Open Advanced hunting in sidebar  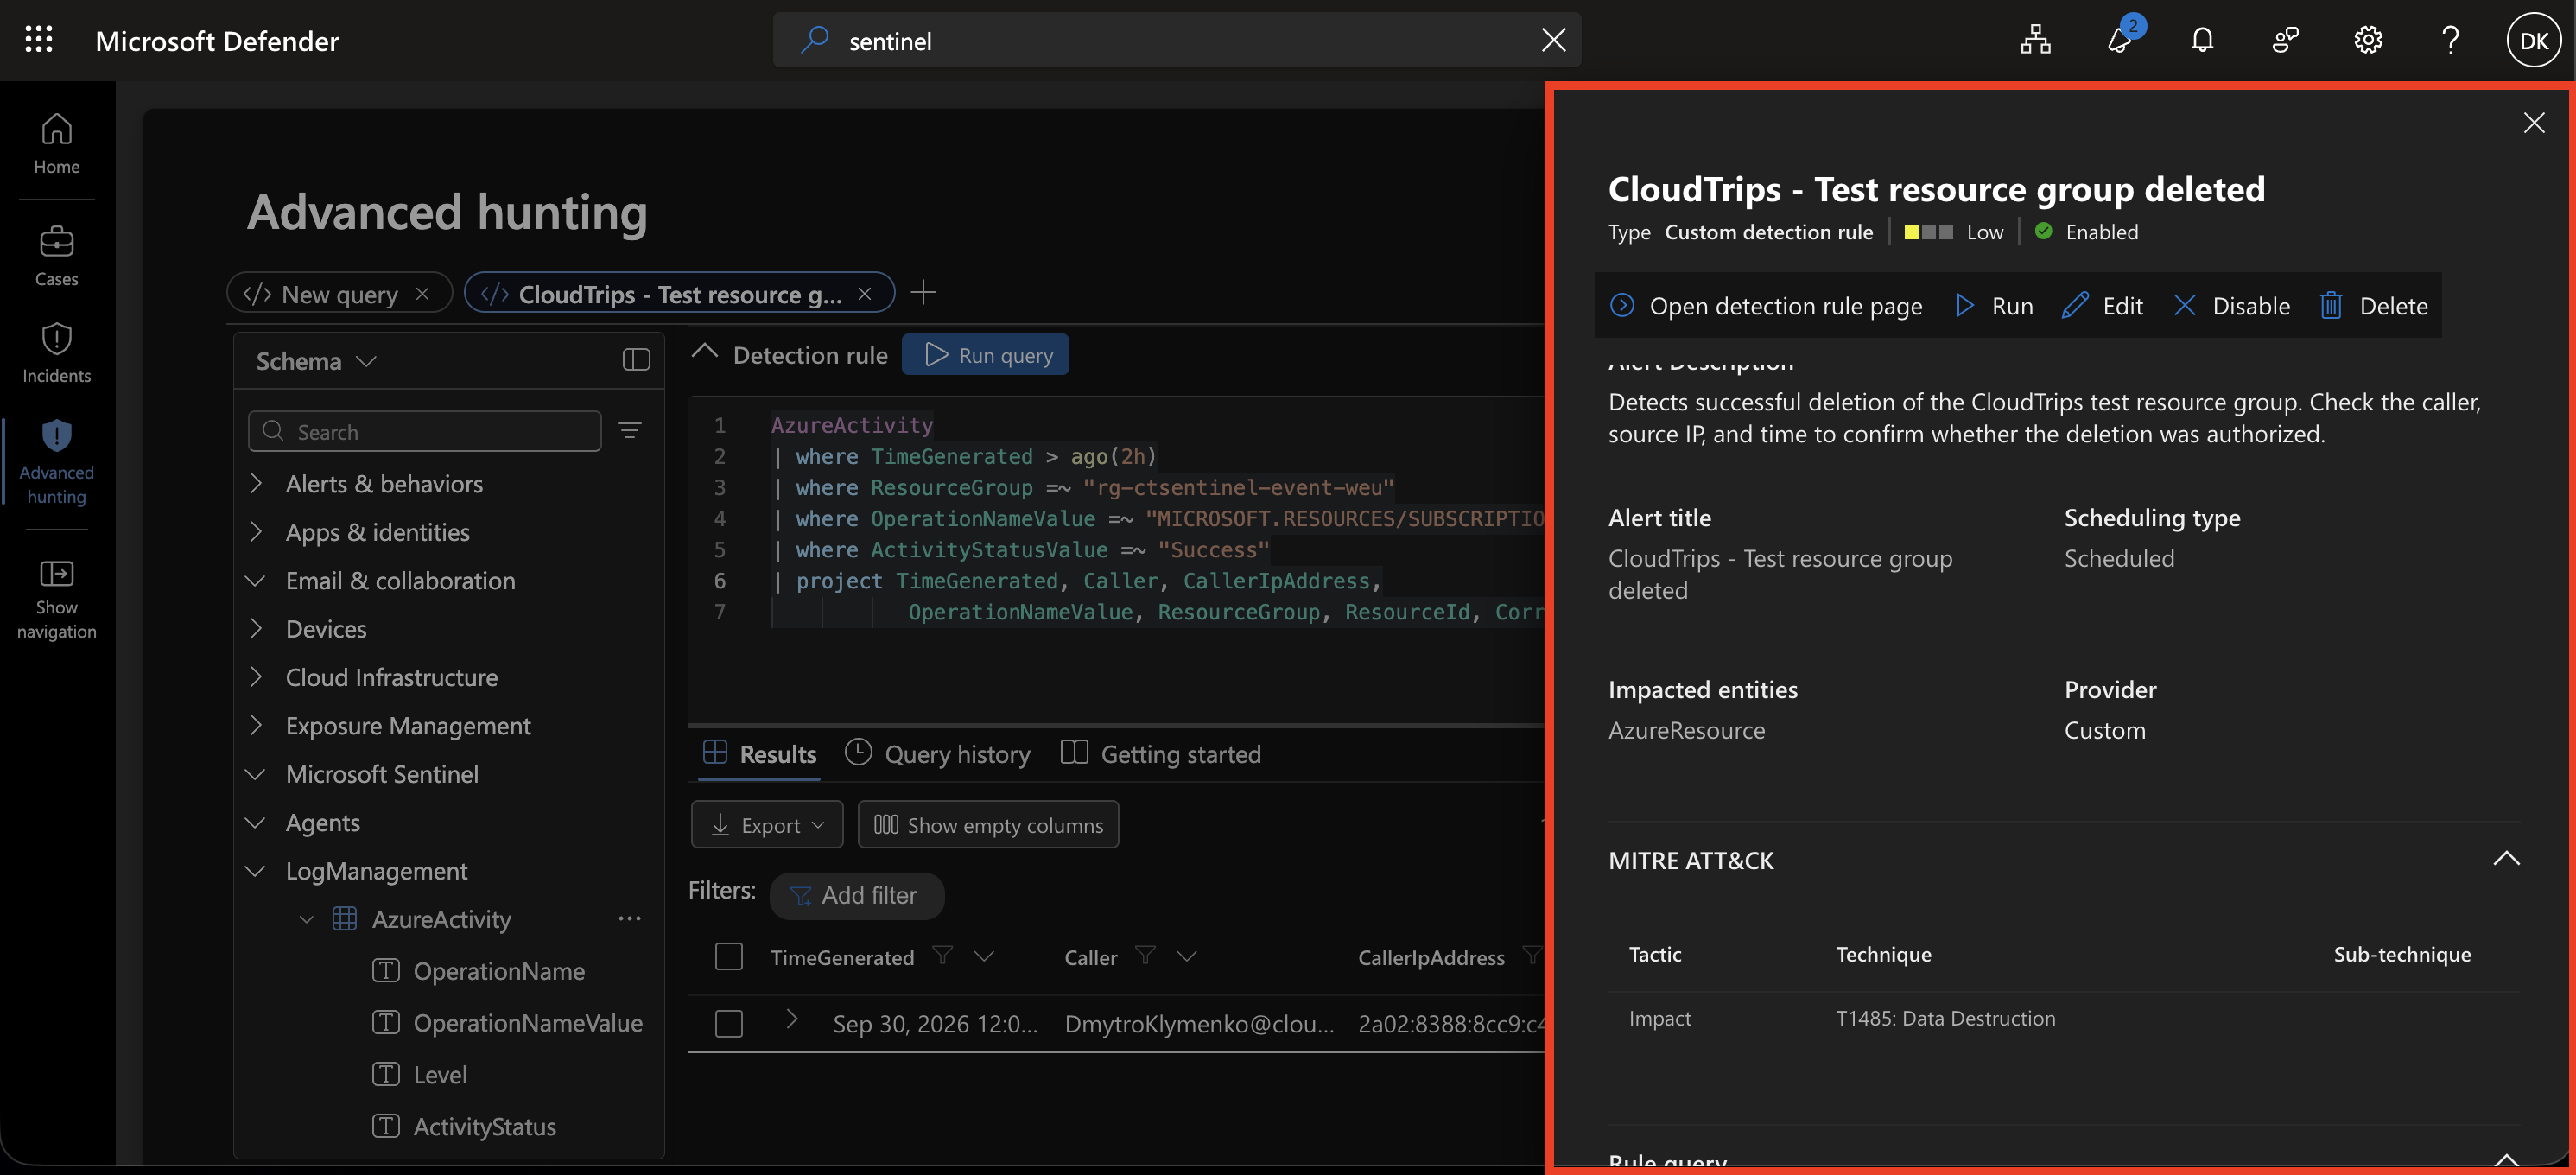point(57,462)
